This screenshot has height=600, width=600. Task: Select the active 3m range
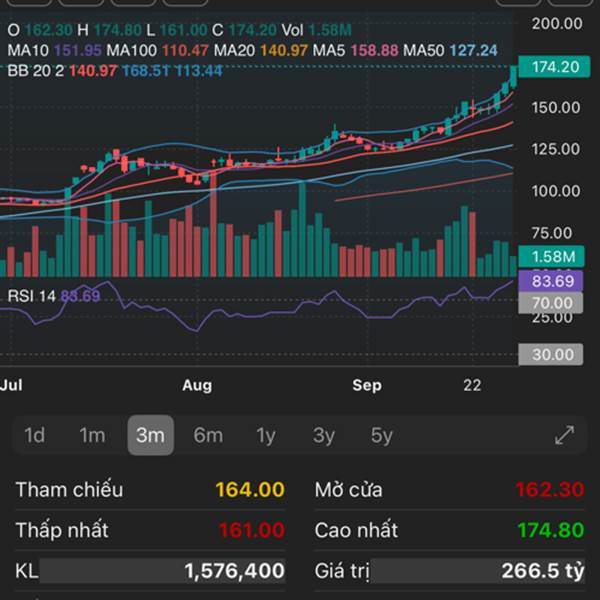pyautogui.click(x=150, y=435)
